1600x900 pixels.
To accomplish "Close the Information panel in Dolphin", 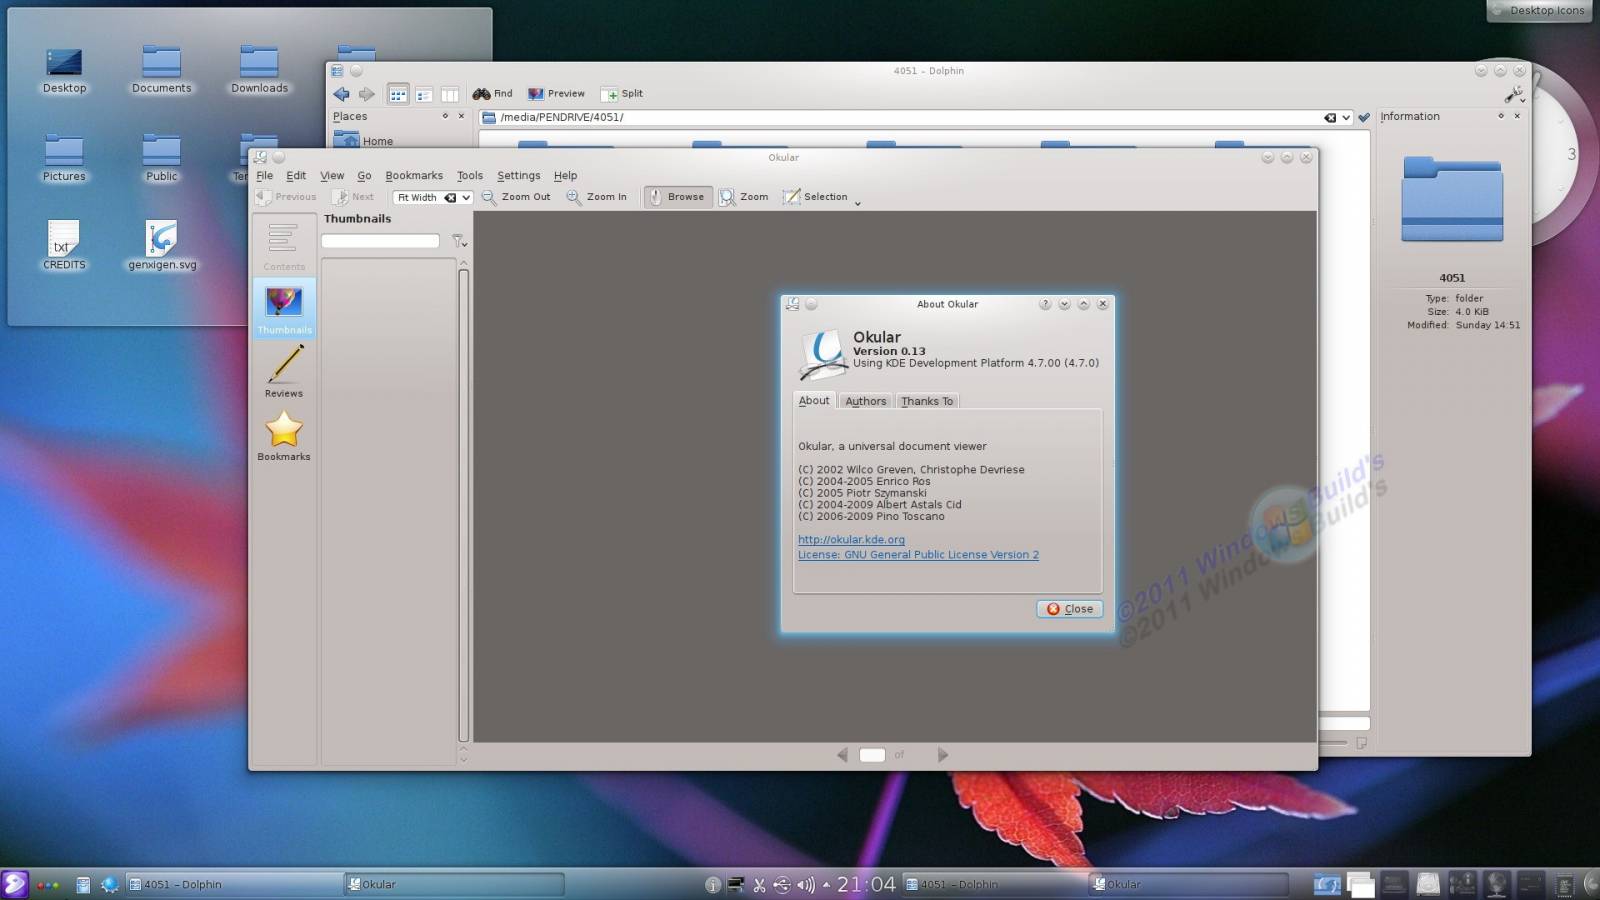I will (1517, 116).
